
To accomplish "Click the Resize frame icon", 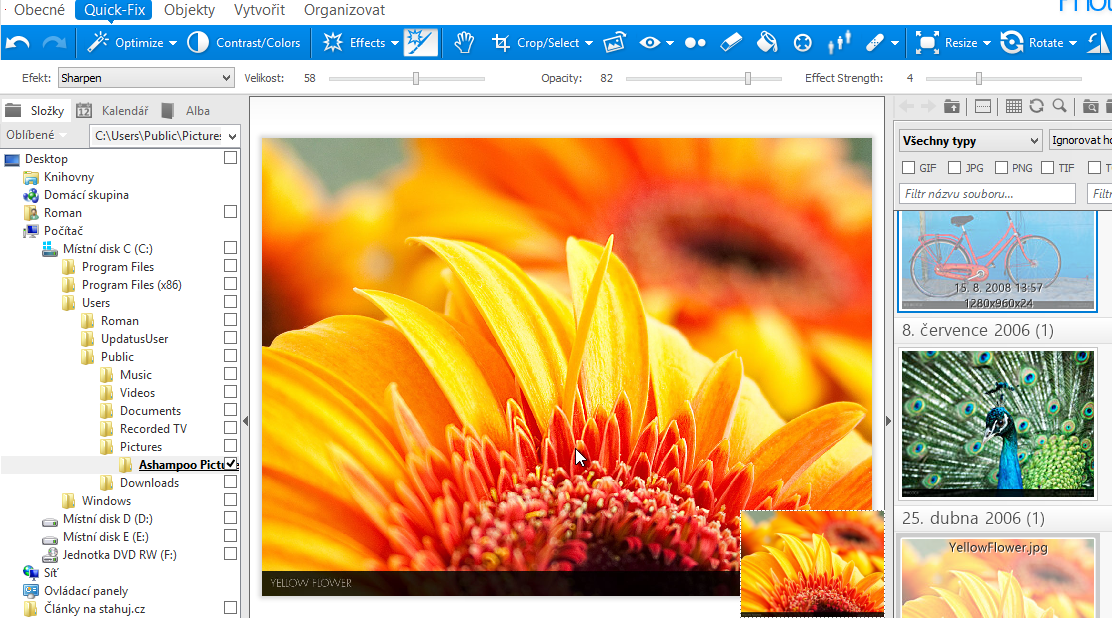I will pyautogui.click(x=927, y=43).
